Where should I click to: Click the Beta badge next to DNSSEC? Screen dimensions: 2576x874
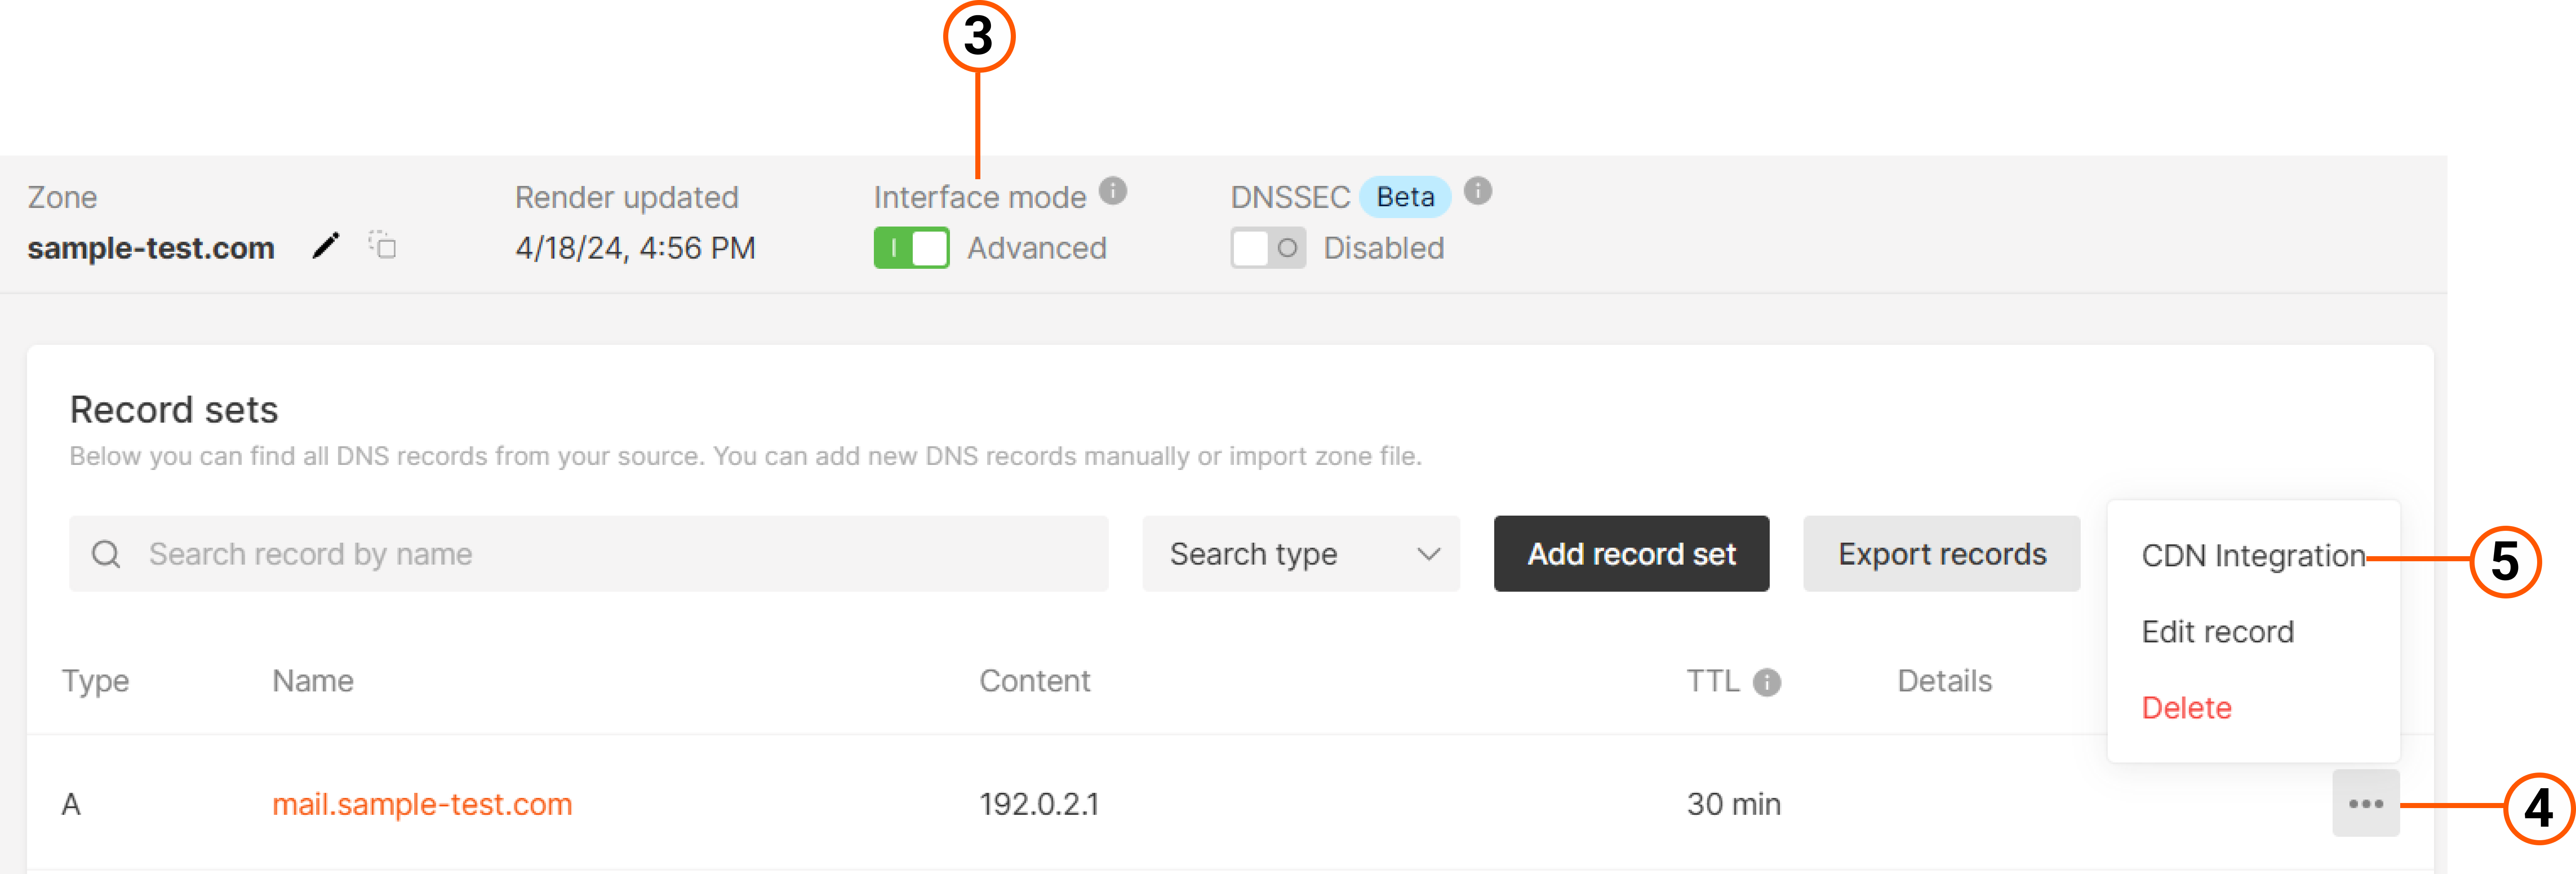click(x=1405, y=197)
